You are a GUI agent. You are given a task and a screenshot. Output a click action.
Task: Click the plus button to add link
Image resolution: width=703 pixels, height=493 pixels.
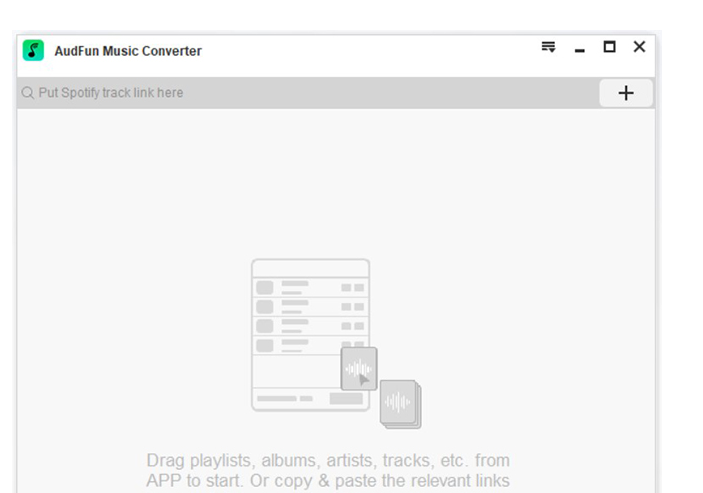coord(626,93)
